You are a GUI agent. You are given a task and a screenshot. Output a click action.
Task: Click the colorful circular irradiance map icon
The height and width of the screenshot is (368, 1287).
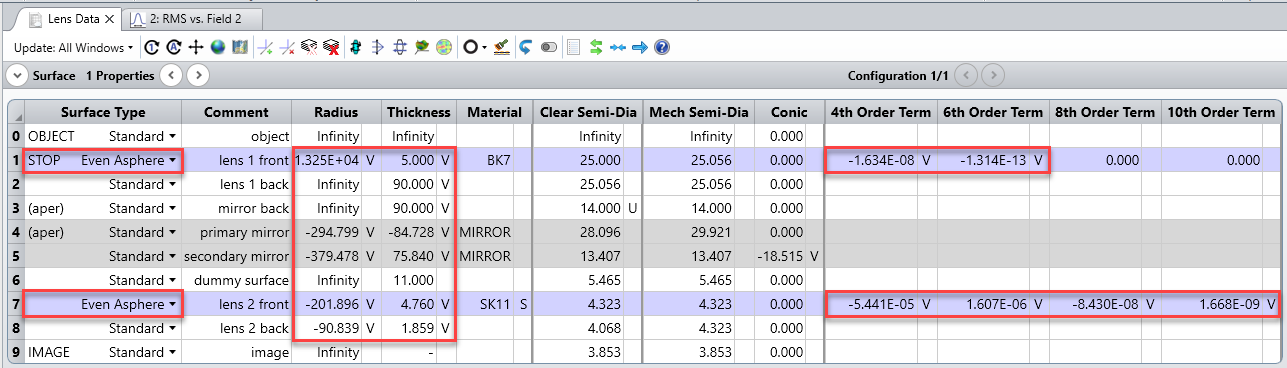pyautogui.click(x=444, y=47)
